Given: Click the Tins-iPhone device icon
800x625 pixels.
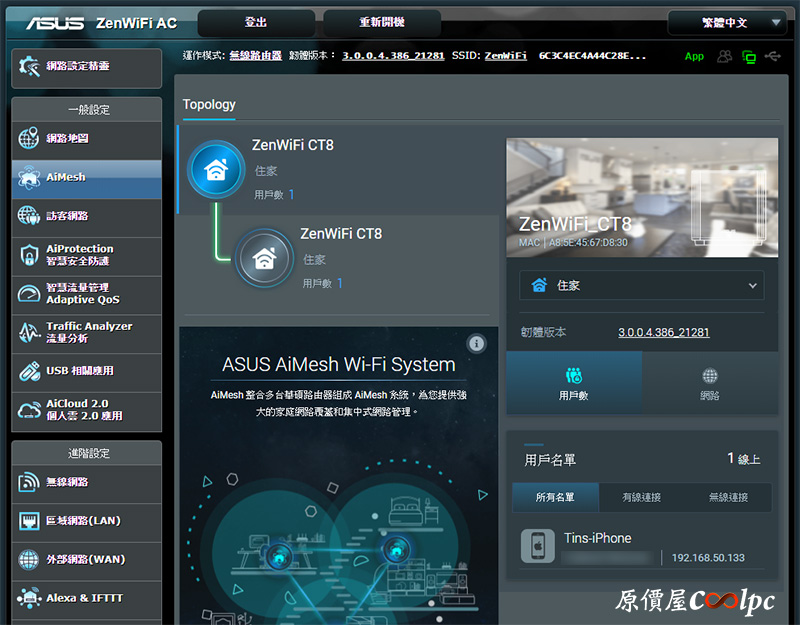Looking at the screenshot, I should click(x=537, y=546).
